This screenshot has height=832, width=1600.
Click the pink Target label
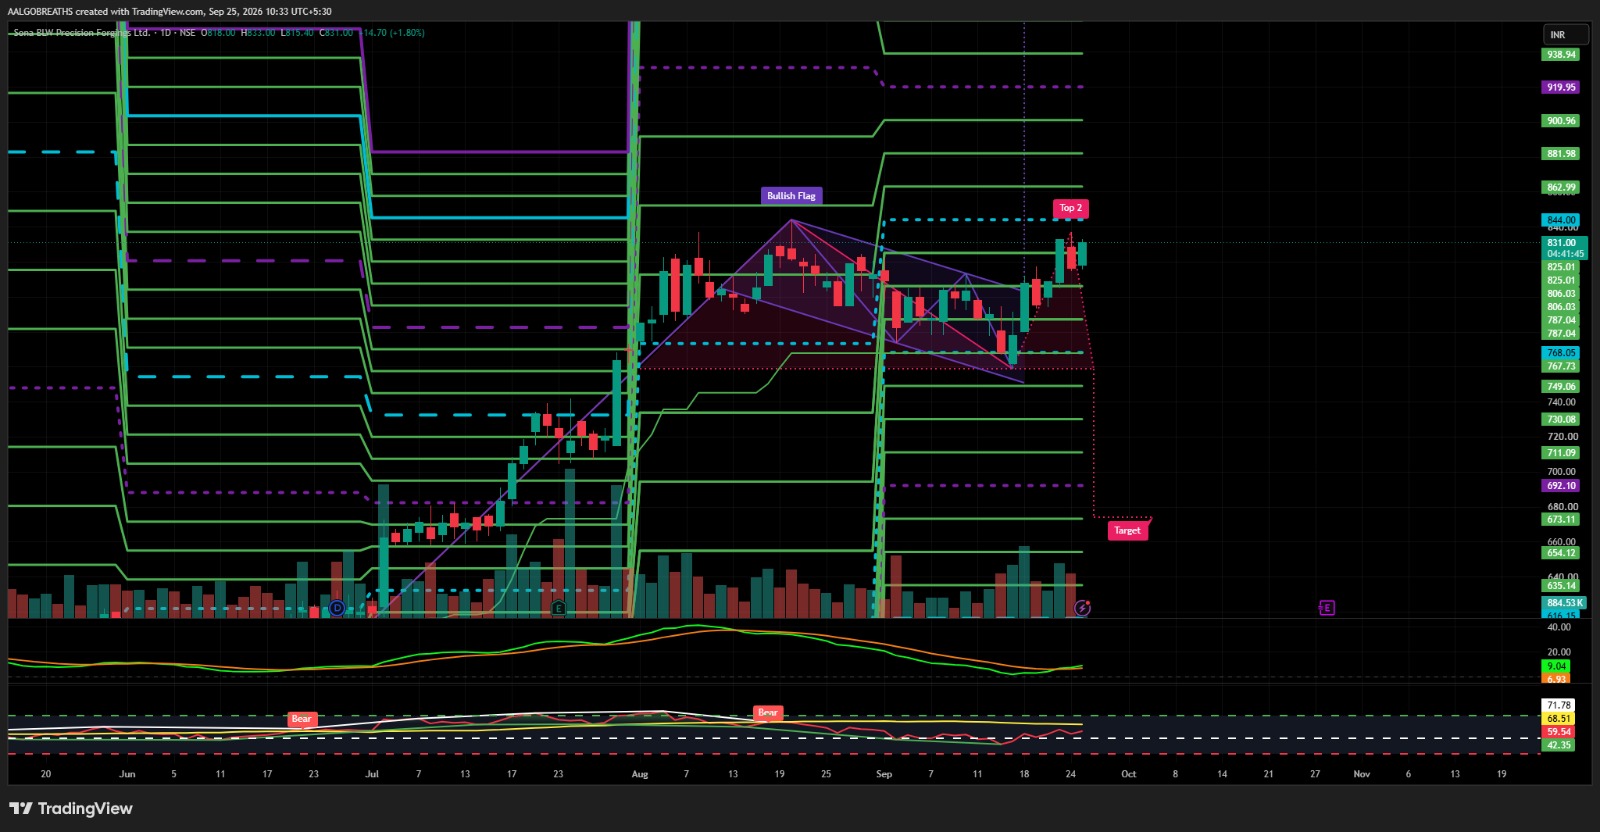tap(1127, 531)
